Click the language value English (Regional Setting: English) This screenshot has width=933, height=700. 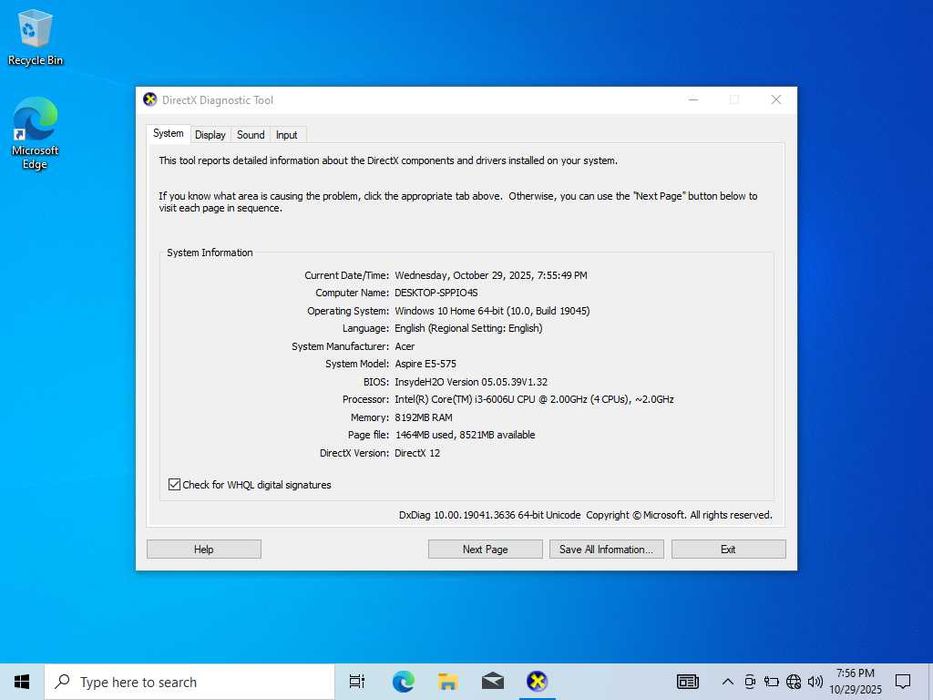468,329
